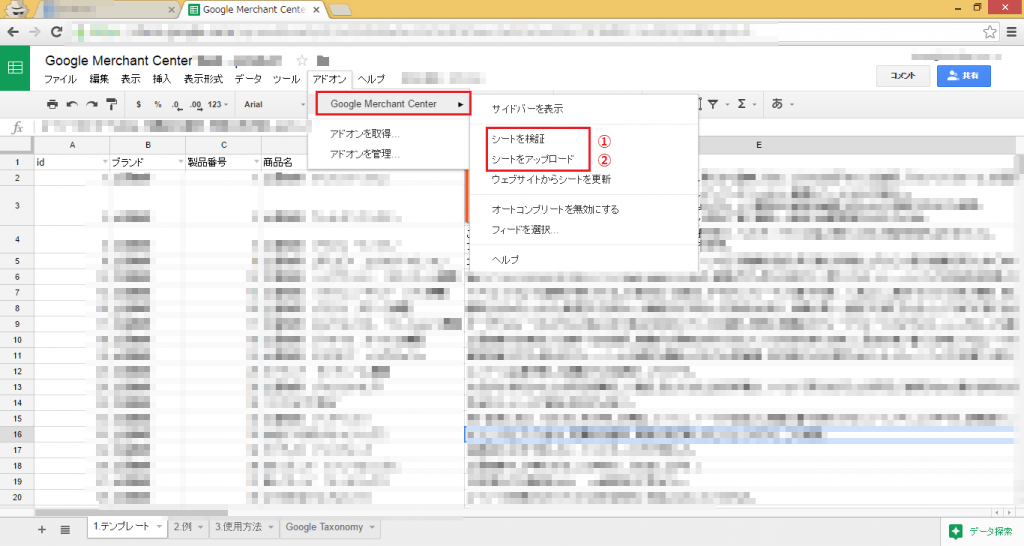This screenshot has height=546, width=1024.
Task: Open id column filter dropdown
Action: tap(104, 162)
